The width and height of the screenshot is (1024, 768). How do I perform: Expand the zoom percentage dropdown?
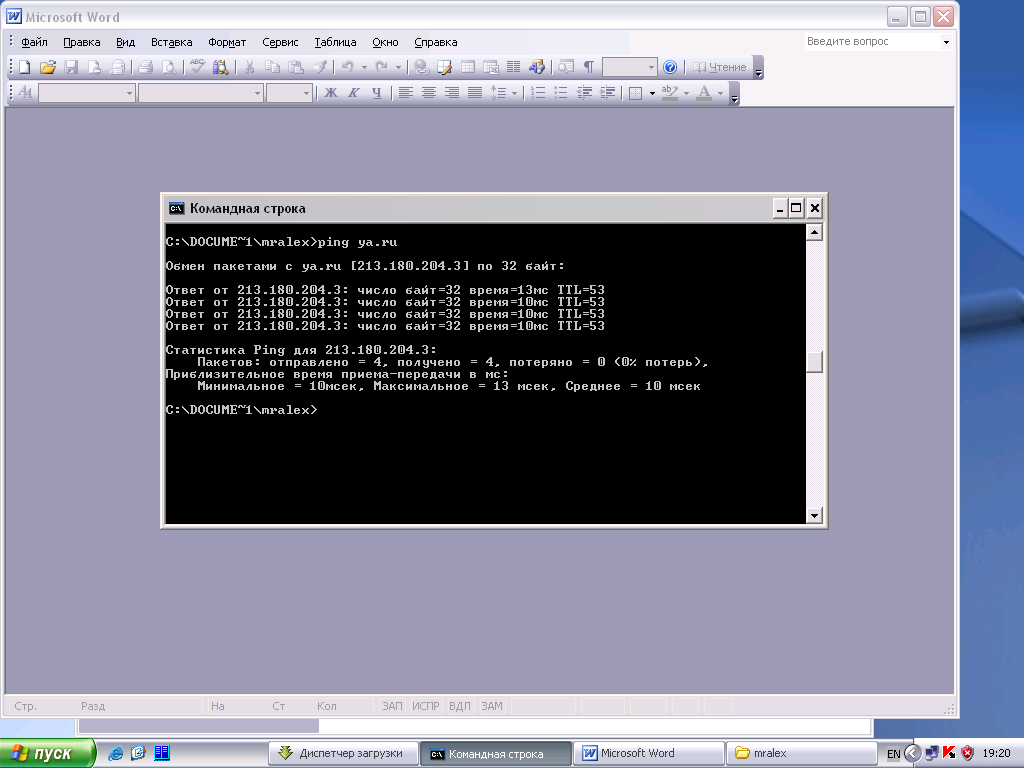[651, 67]
